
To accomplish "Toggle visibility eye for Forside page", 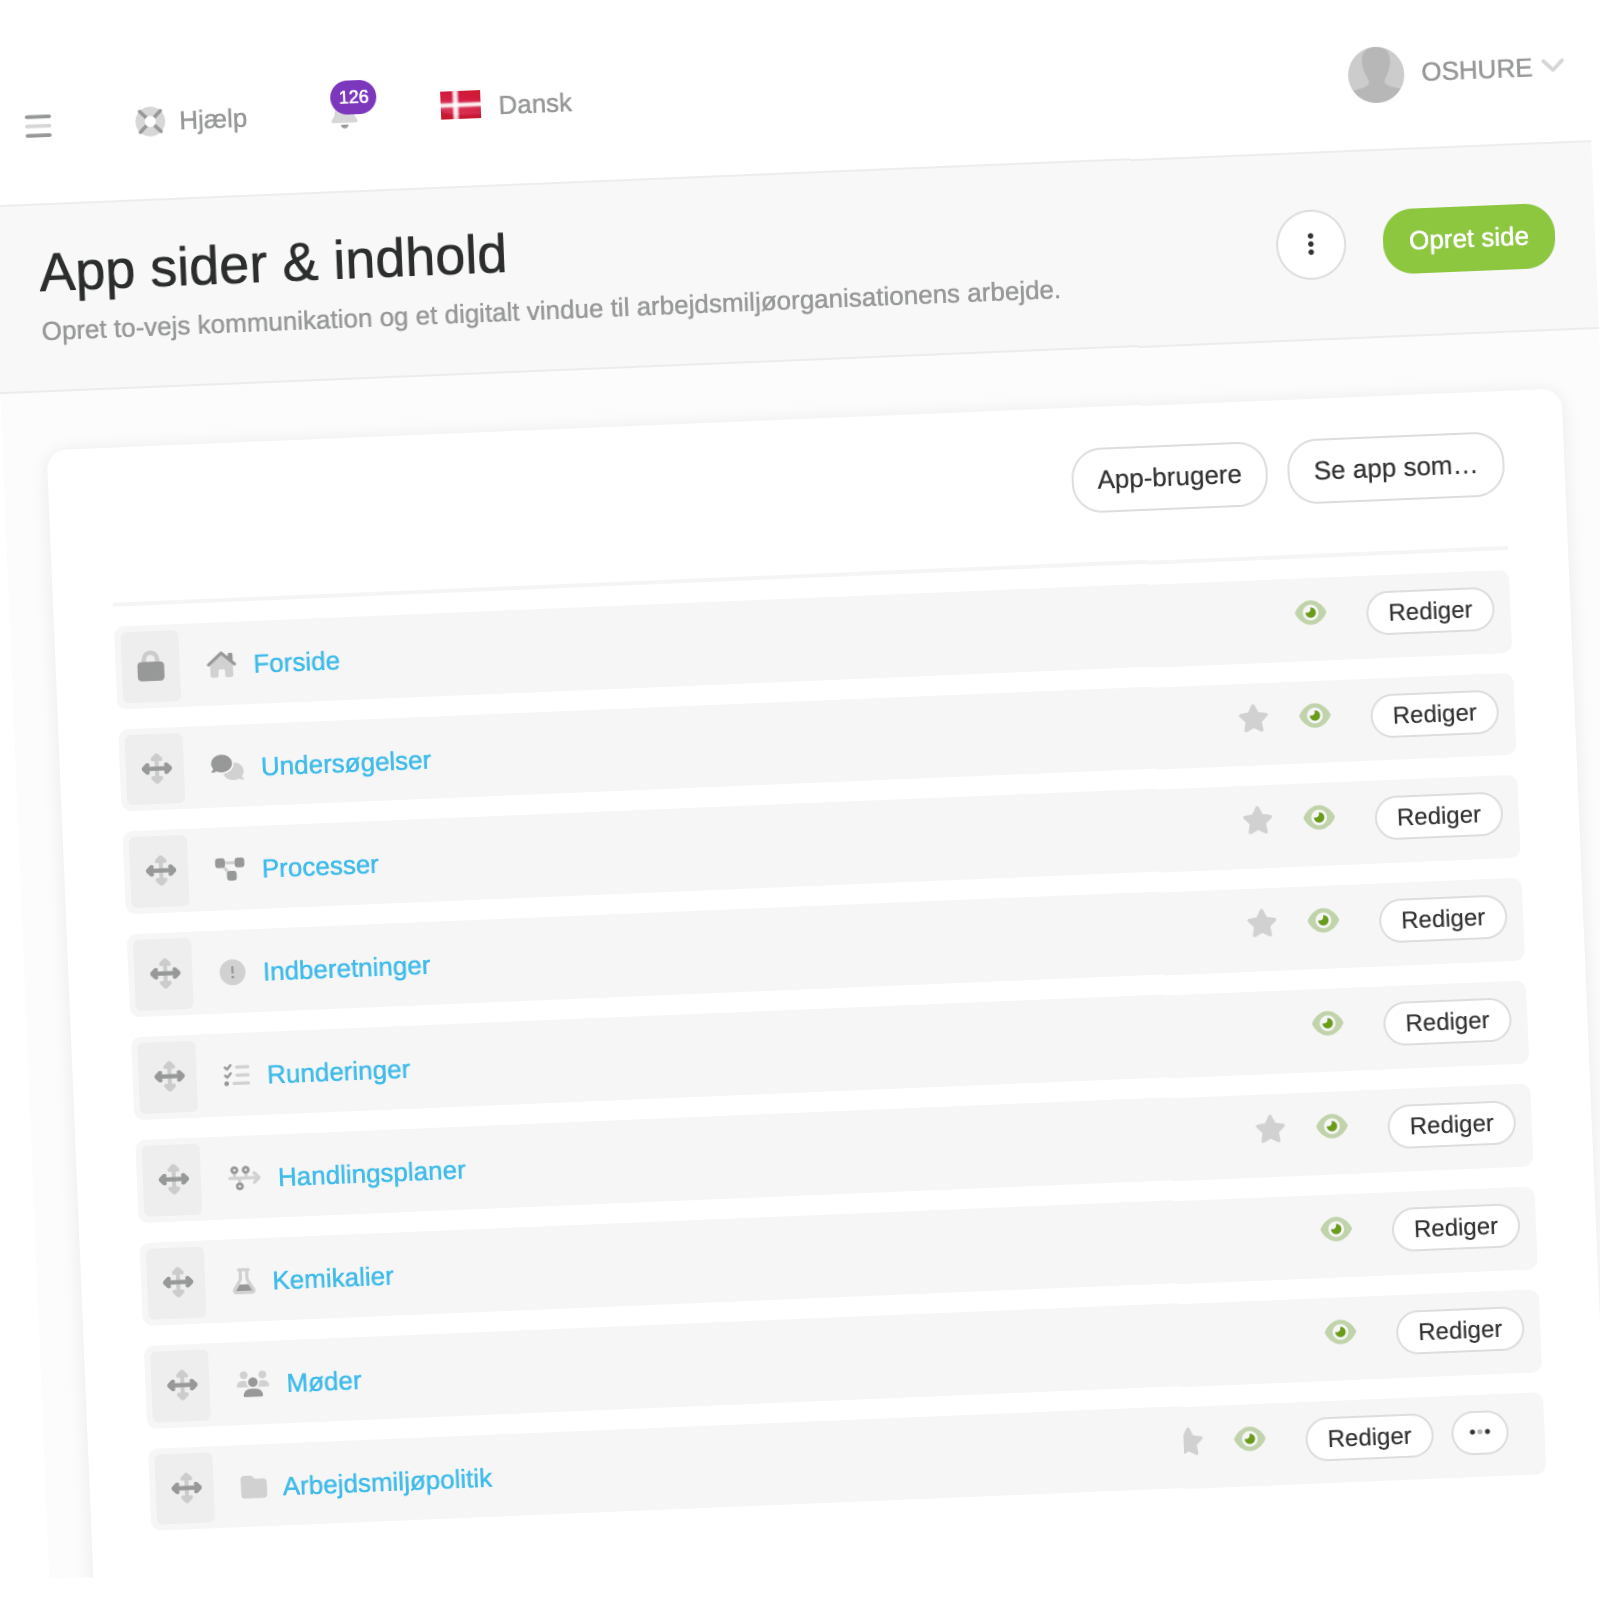I will [1310, 612].
